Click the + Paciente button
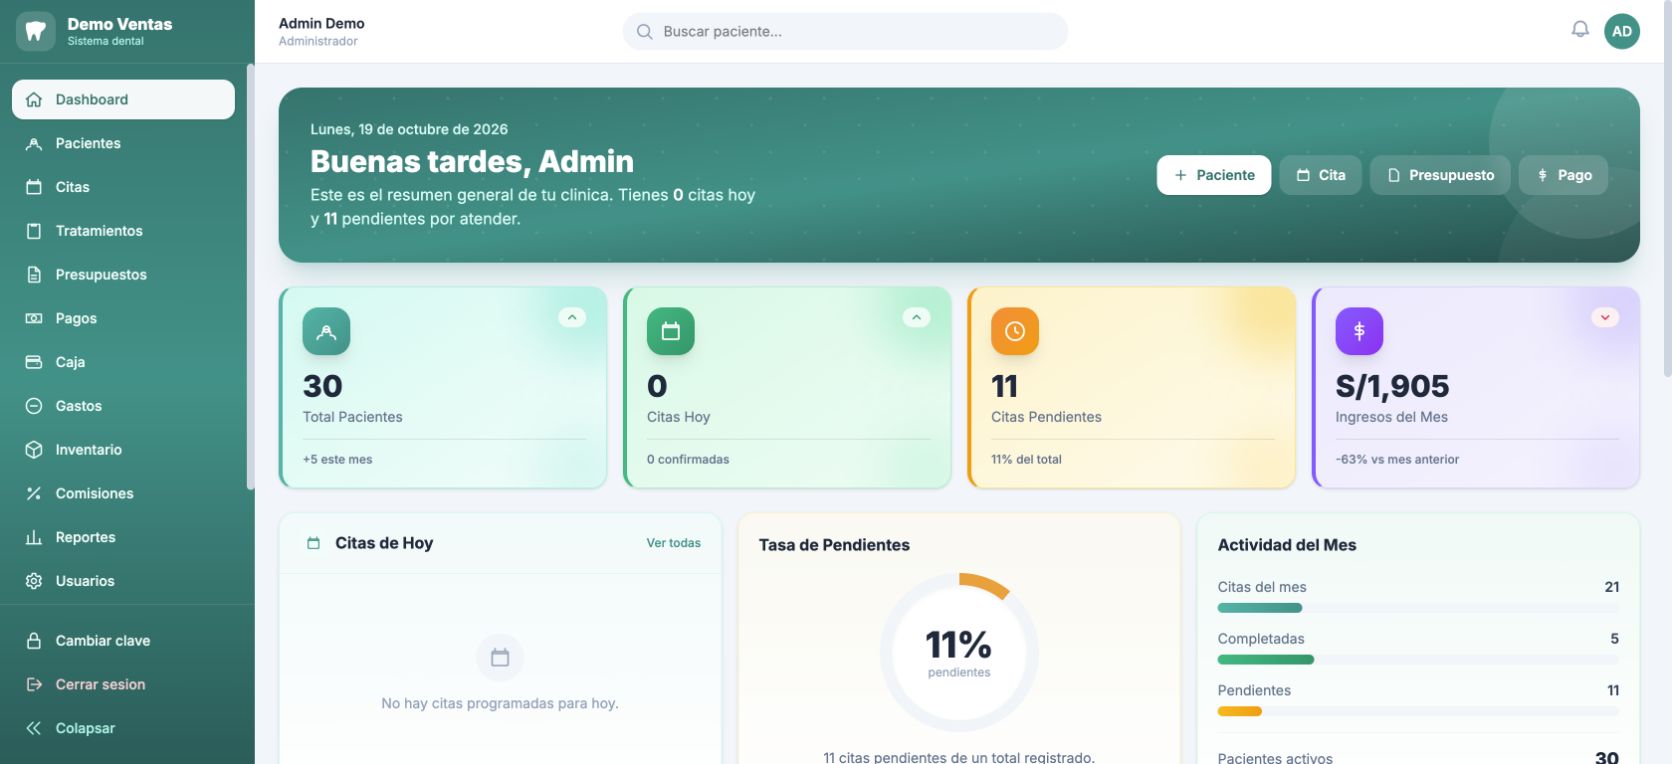This screenshot has height=764, width=1672. 1214,175
